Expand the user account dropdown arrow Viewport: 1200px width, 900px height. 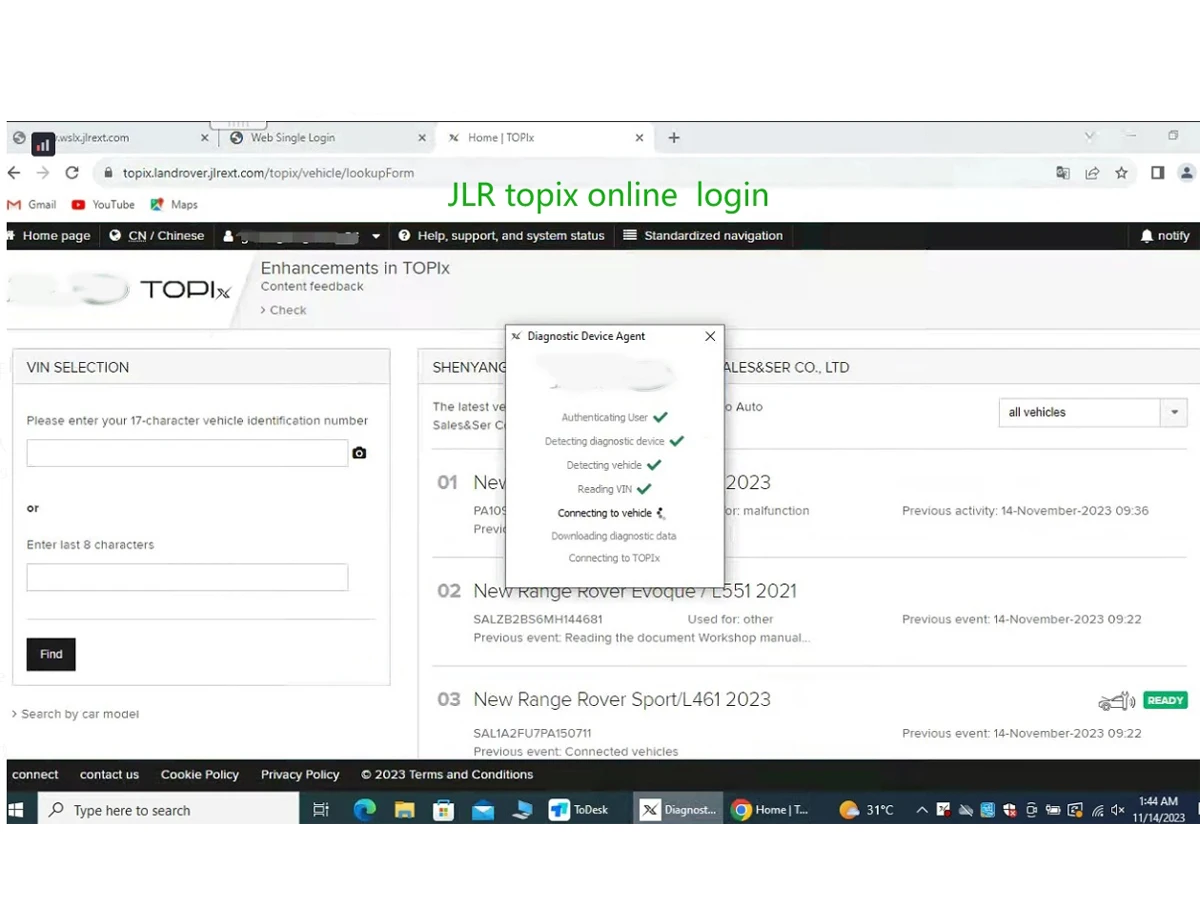click(376, 236)
